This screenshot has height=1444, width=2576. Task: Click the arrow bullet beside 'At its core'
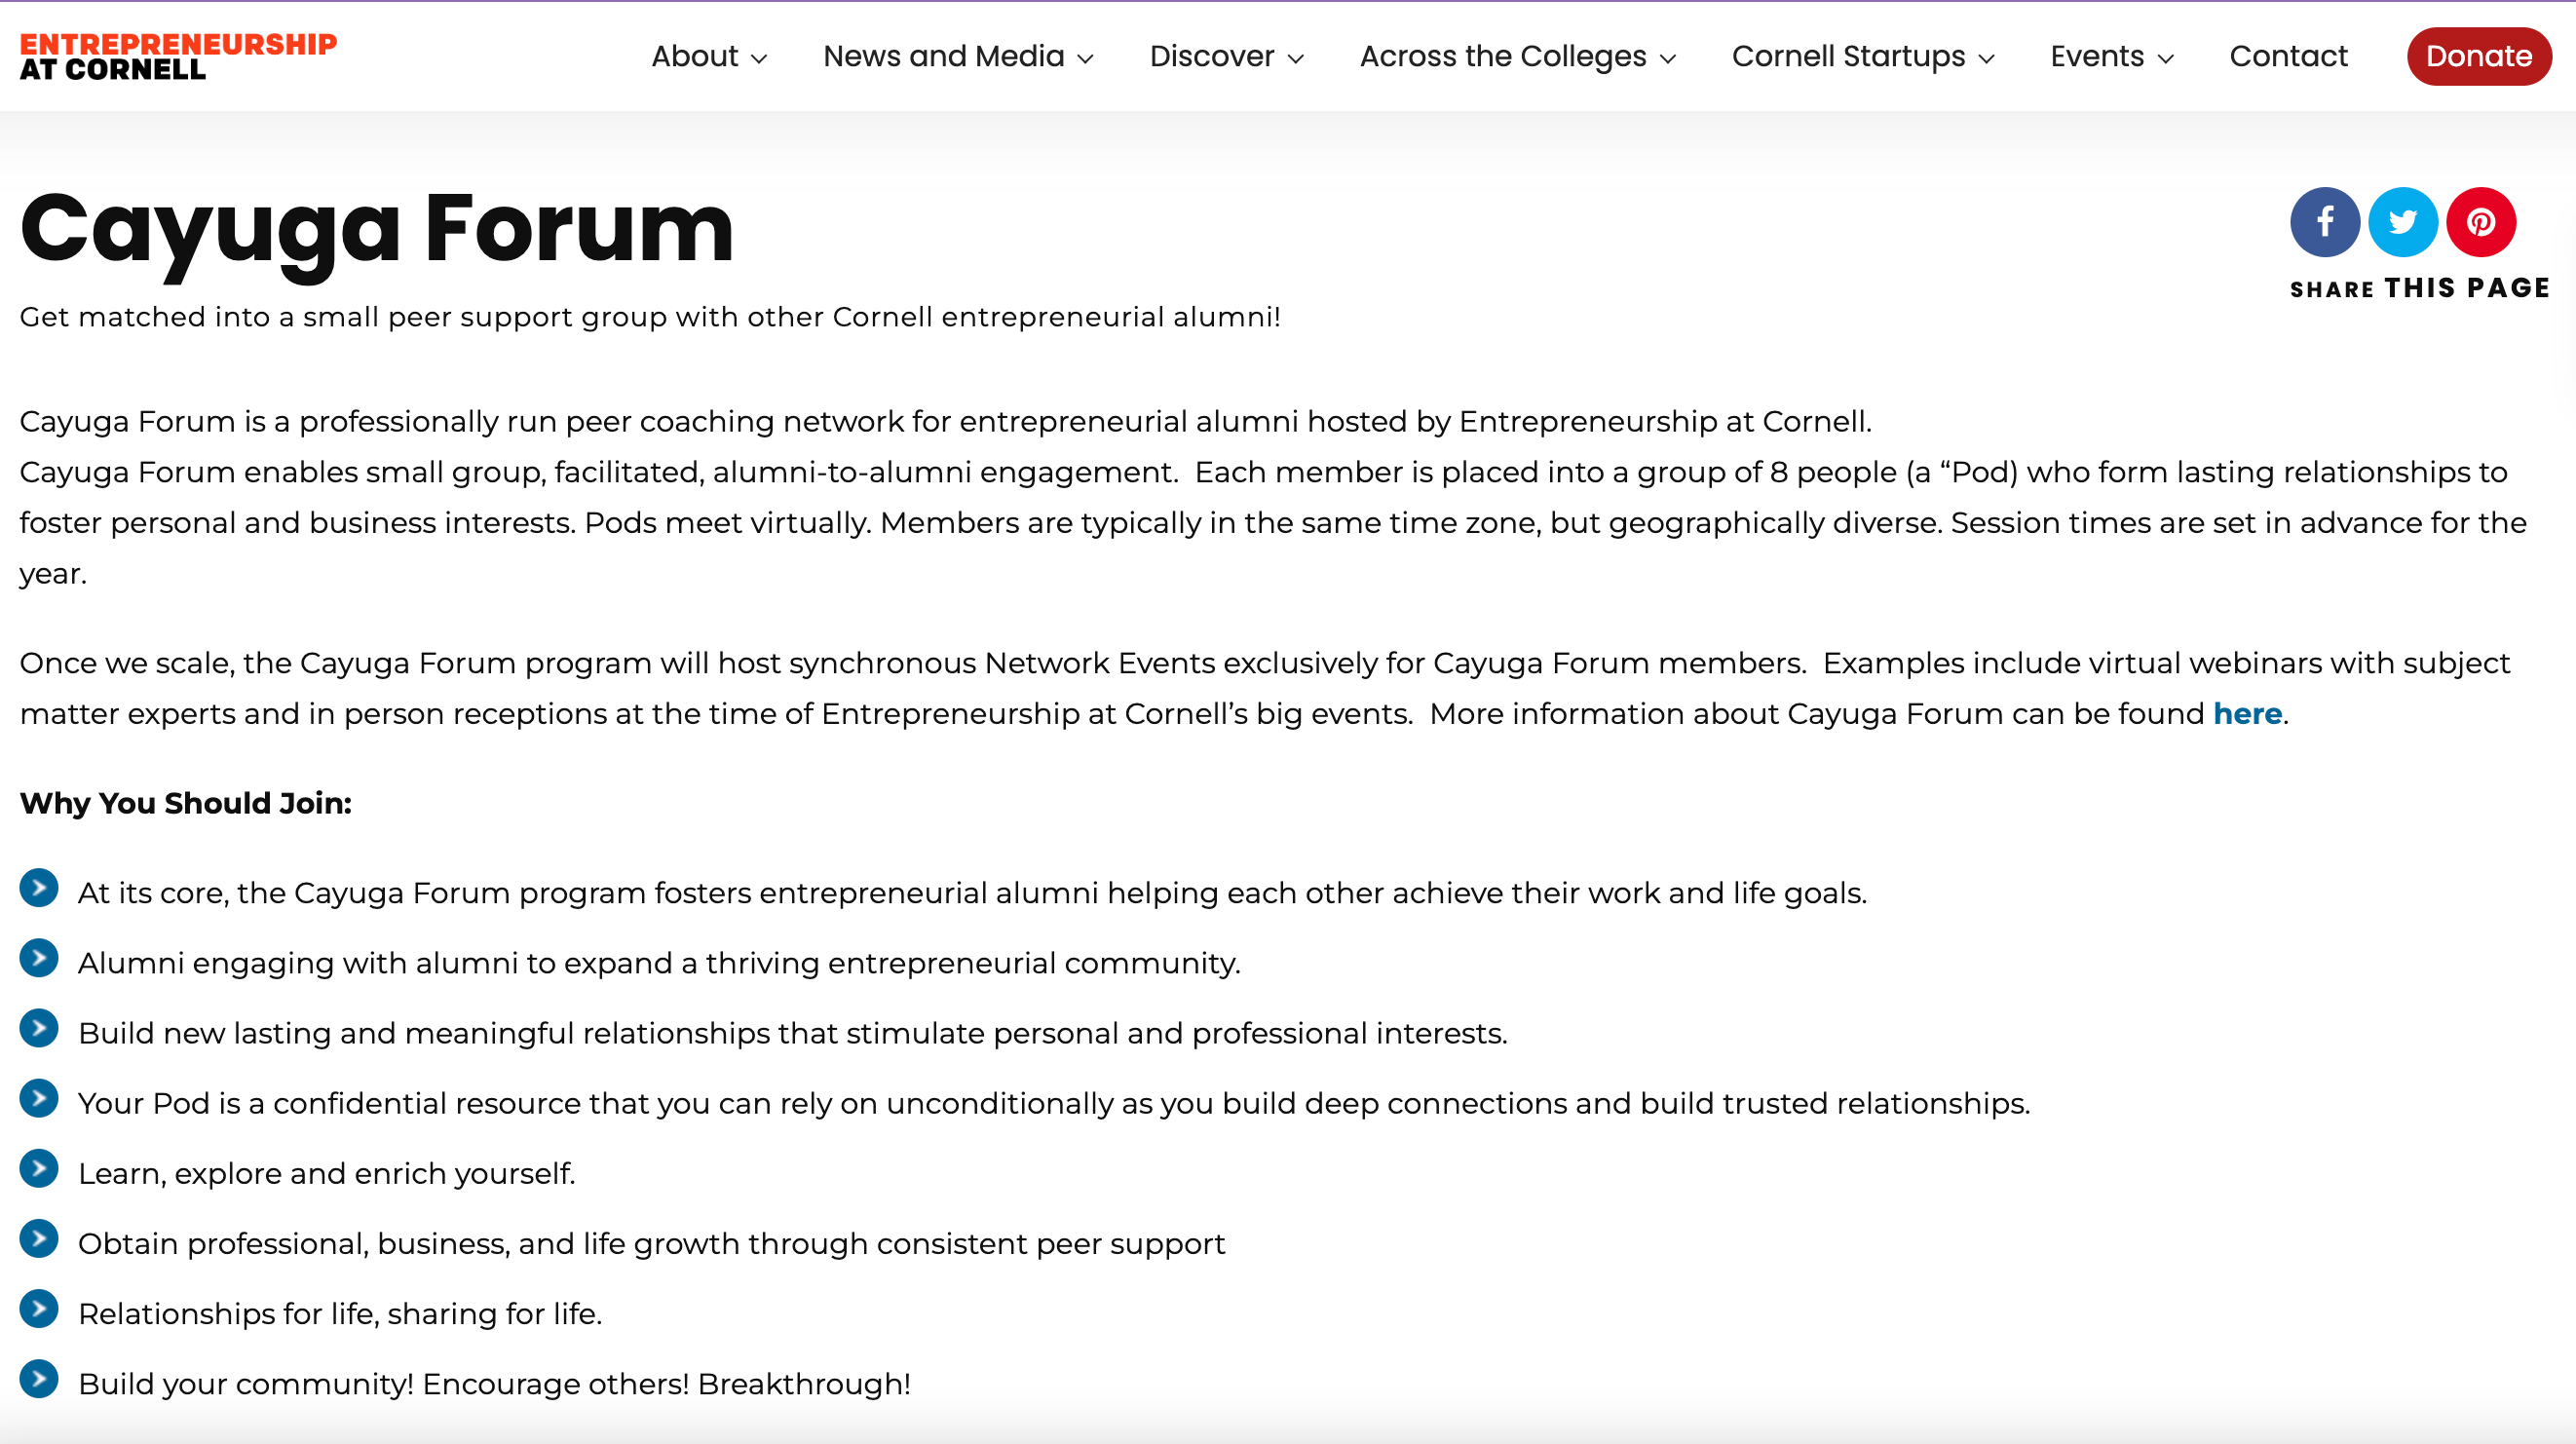click(x=39, y=888)
